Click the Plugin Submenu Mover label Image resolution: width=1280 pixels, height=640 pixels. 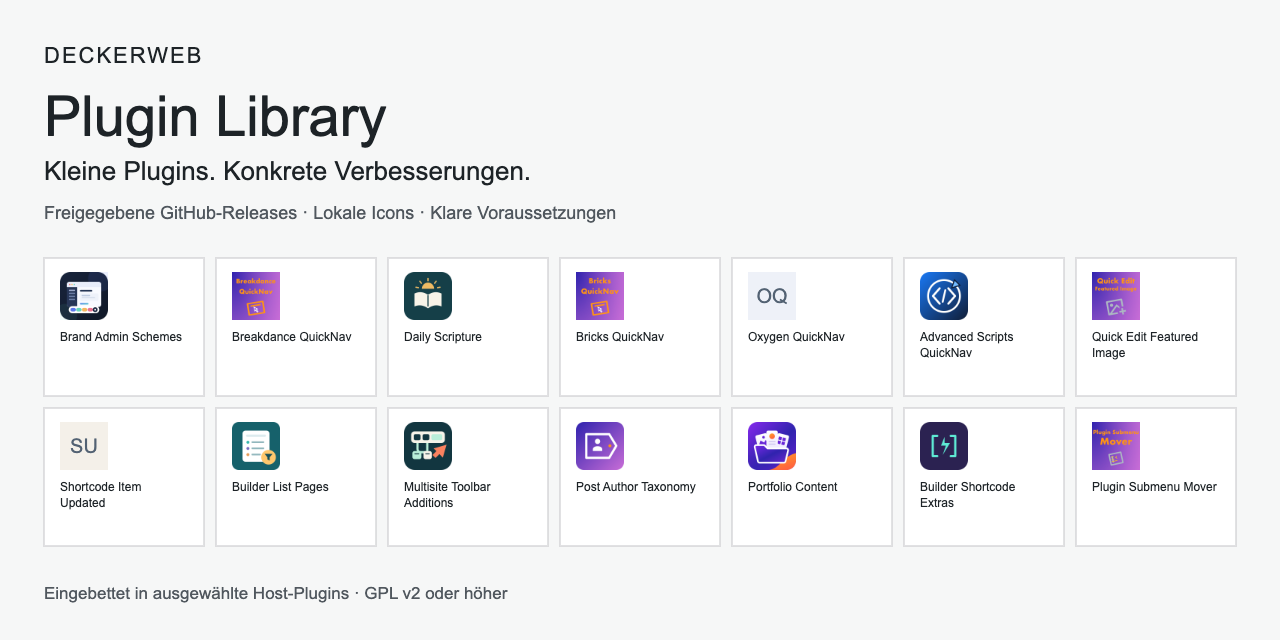1154,487
